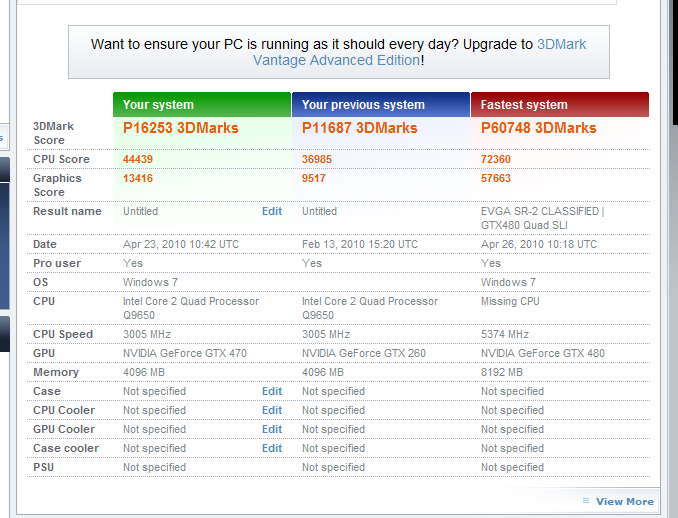Open the View More link
Viewport: 678px width, 518px height.
click(625, 501)
